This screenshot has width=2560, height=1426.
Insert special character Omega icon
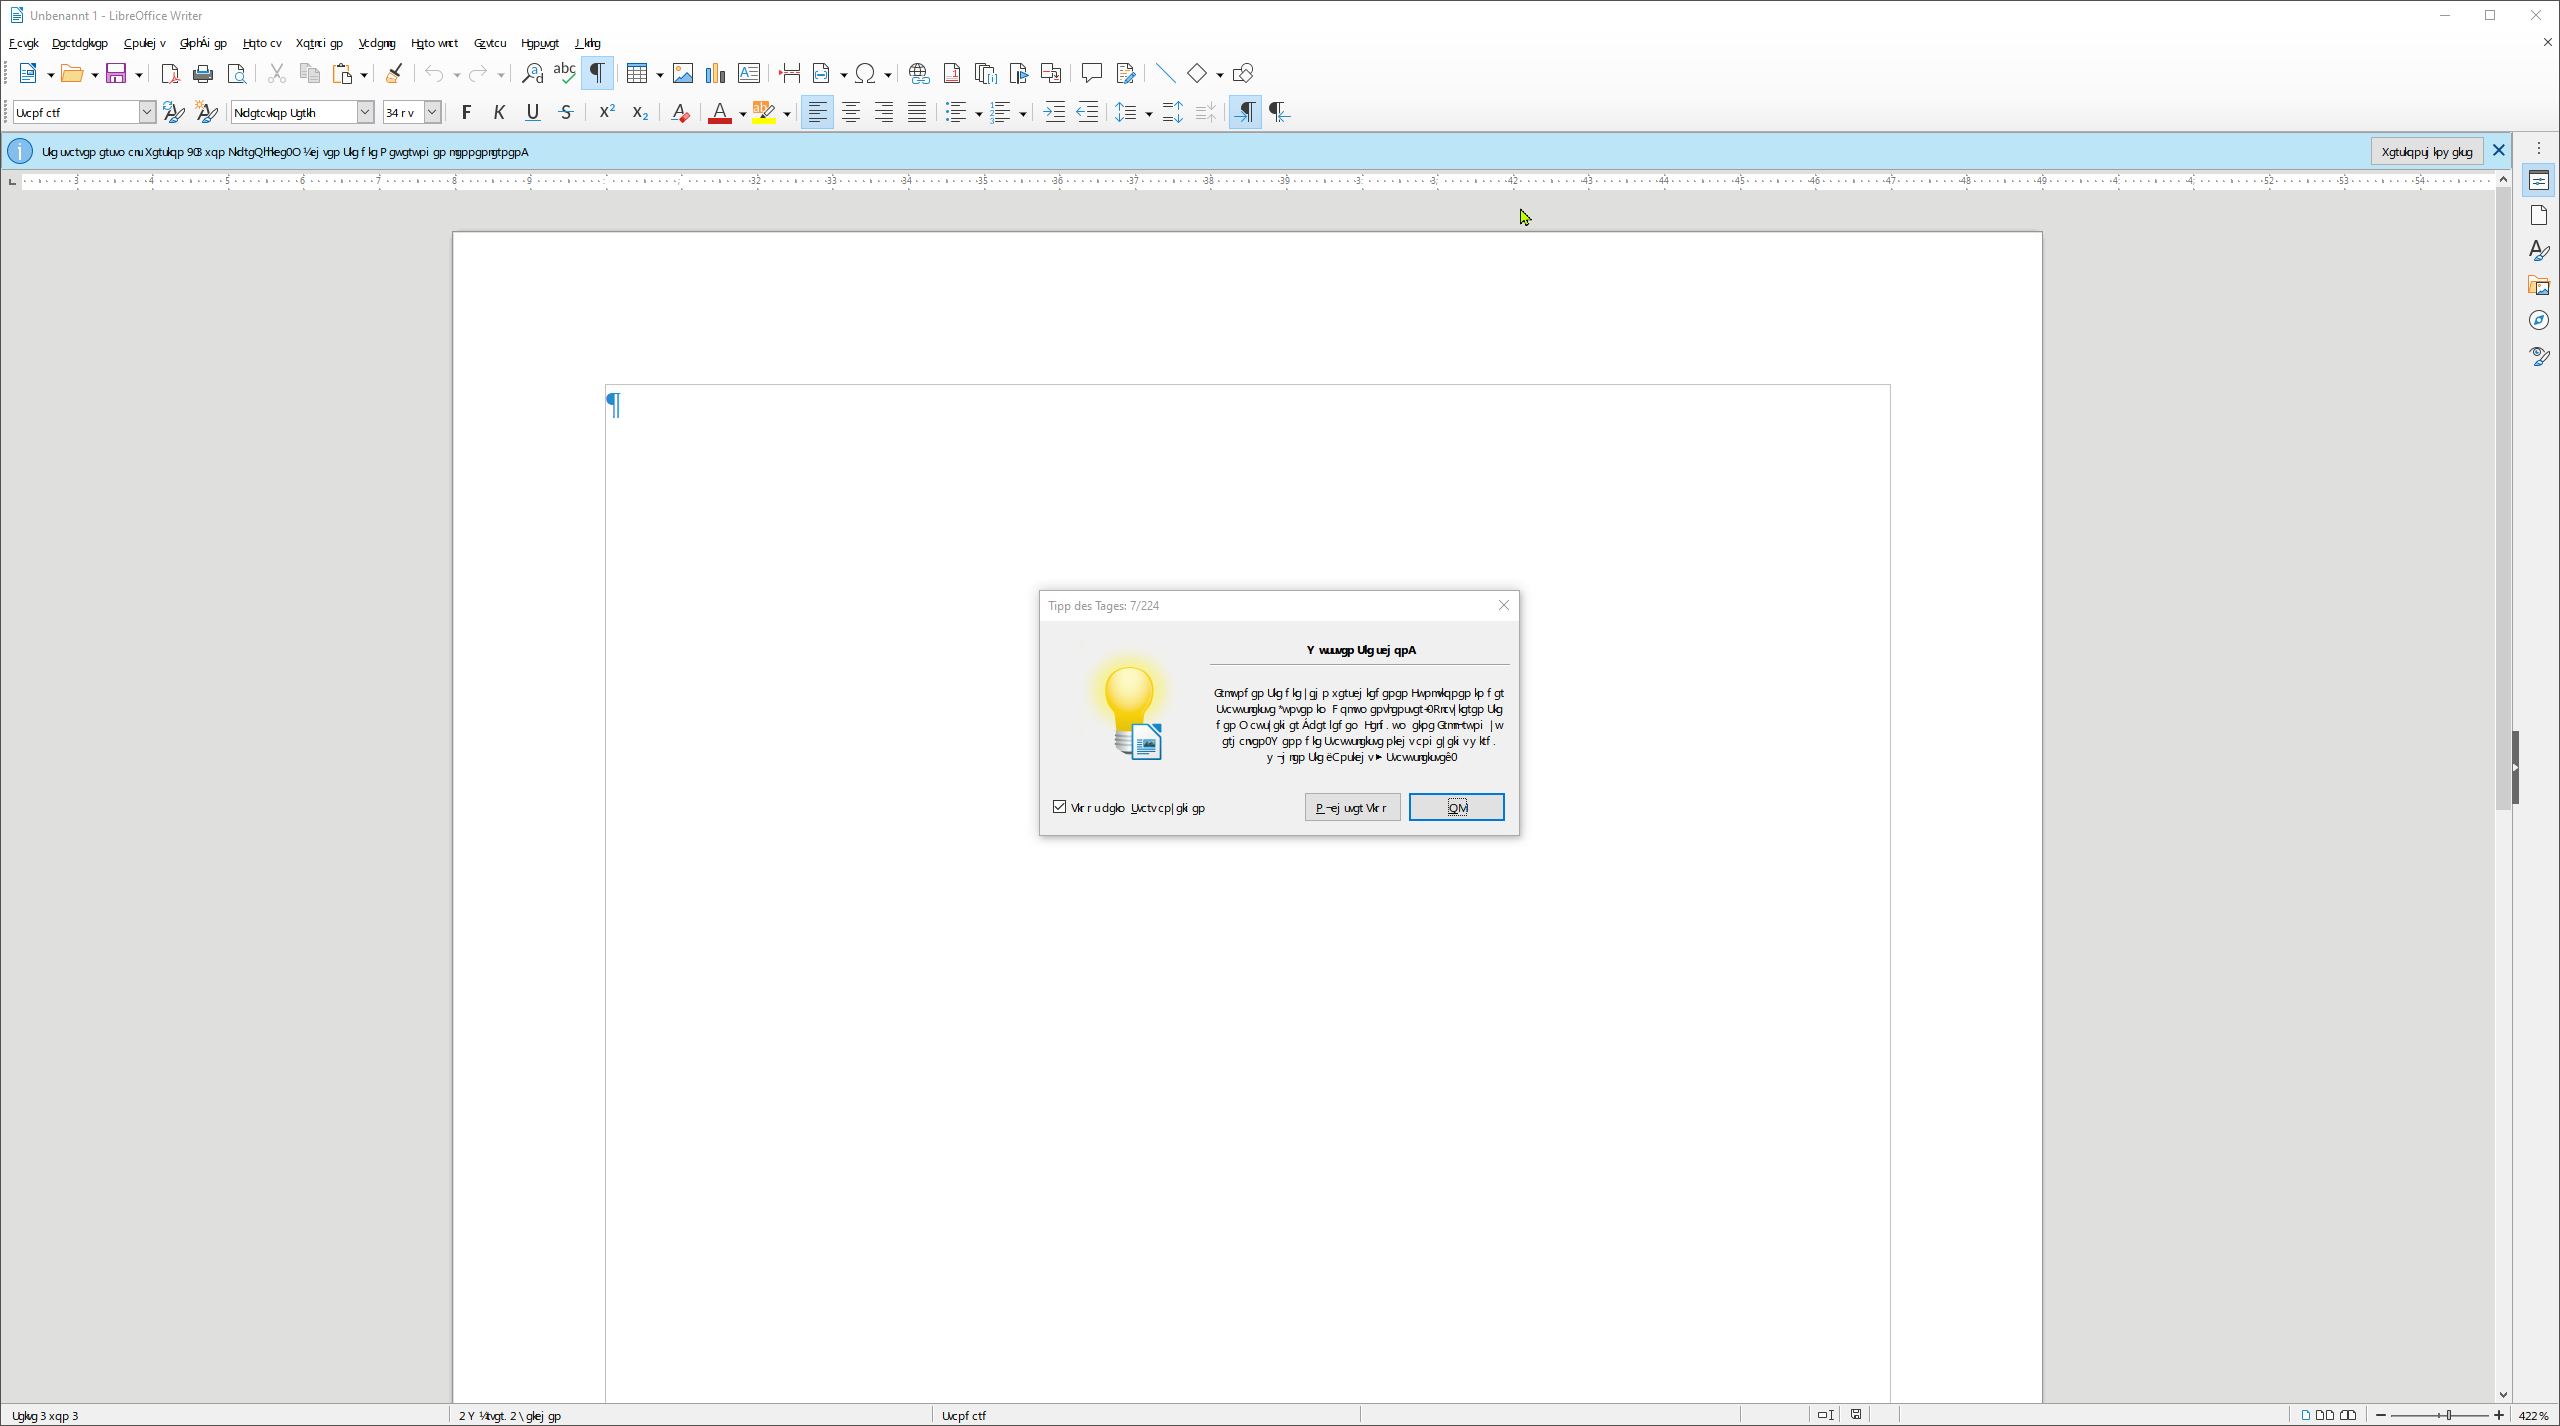point(865,73)
